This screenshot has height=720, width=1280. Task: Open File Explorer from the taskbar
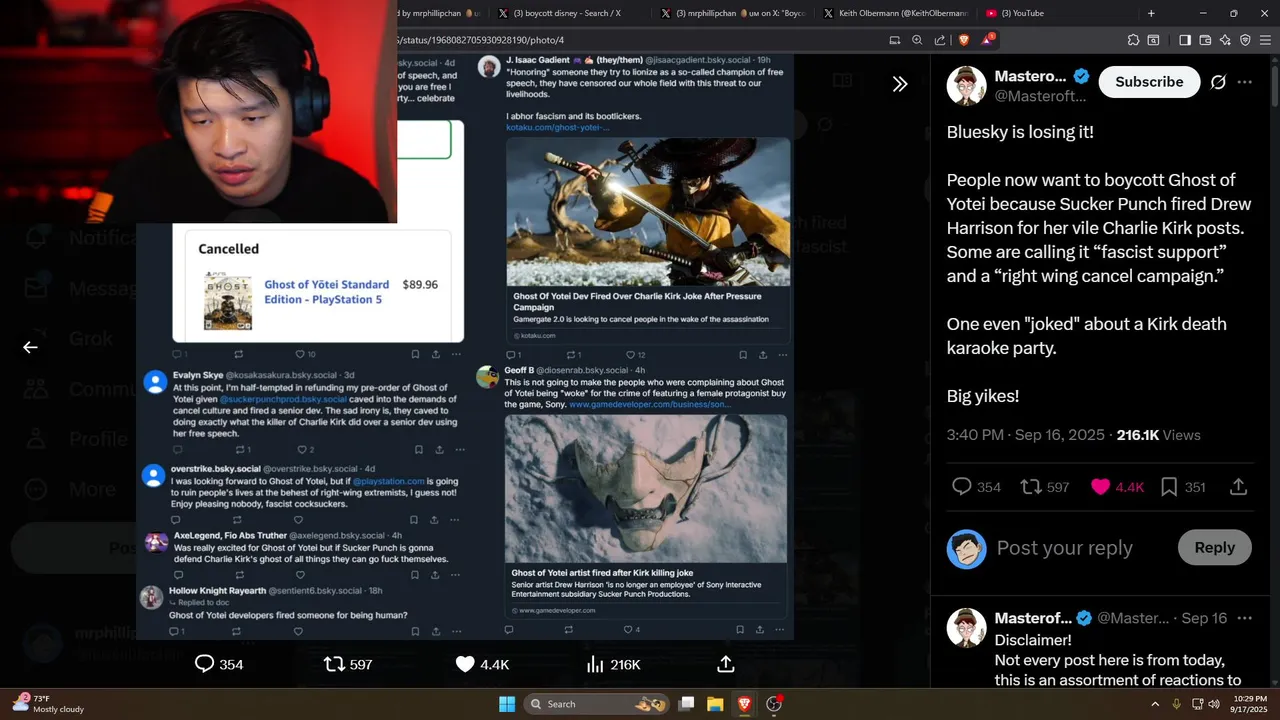tap(715, 704)
